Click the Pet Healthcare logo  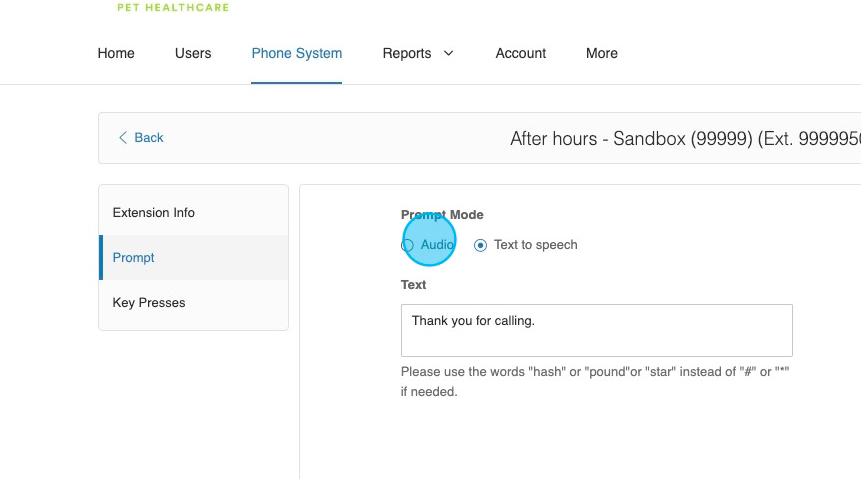[172, 7]
